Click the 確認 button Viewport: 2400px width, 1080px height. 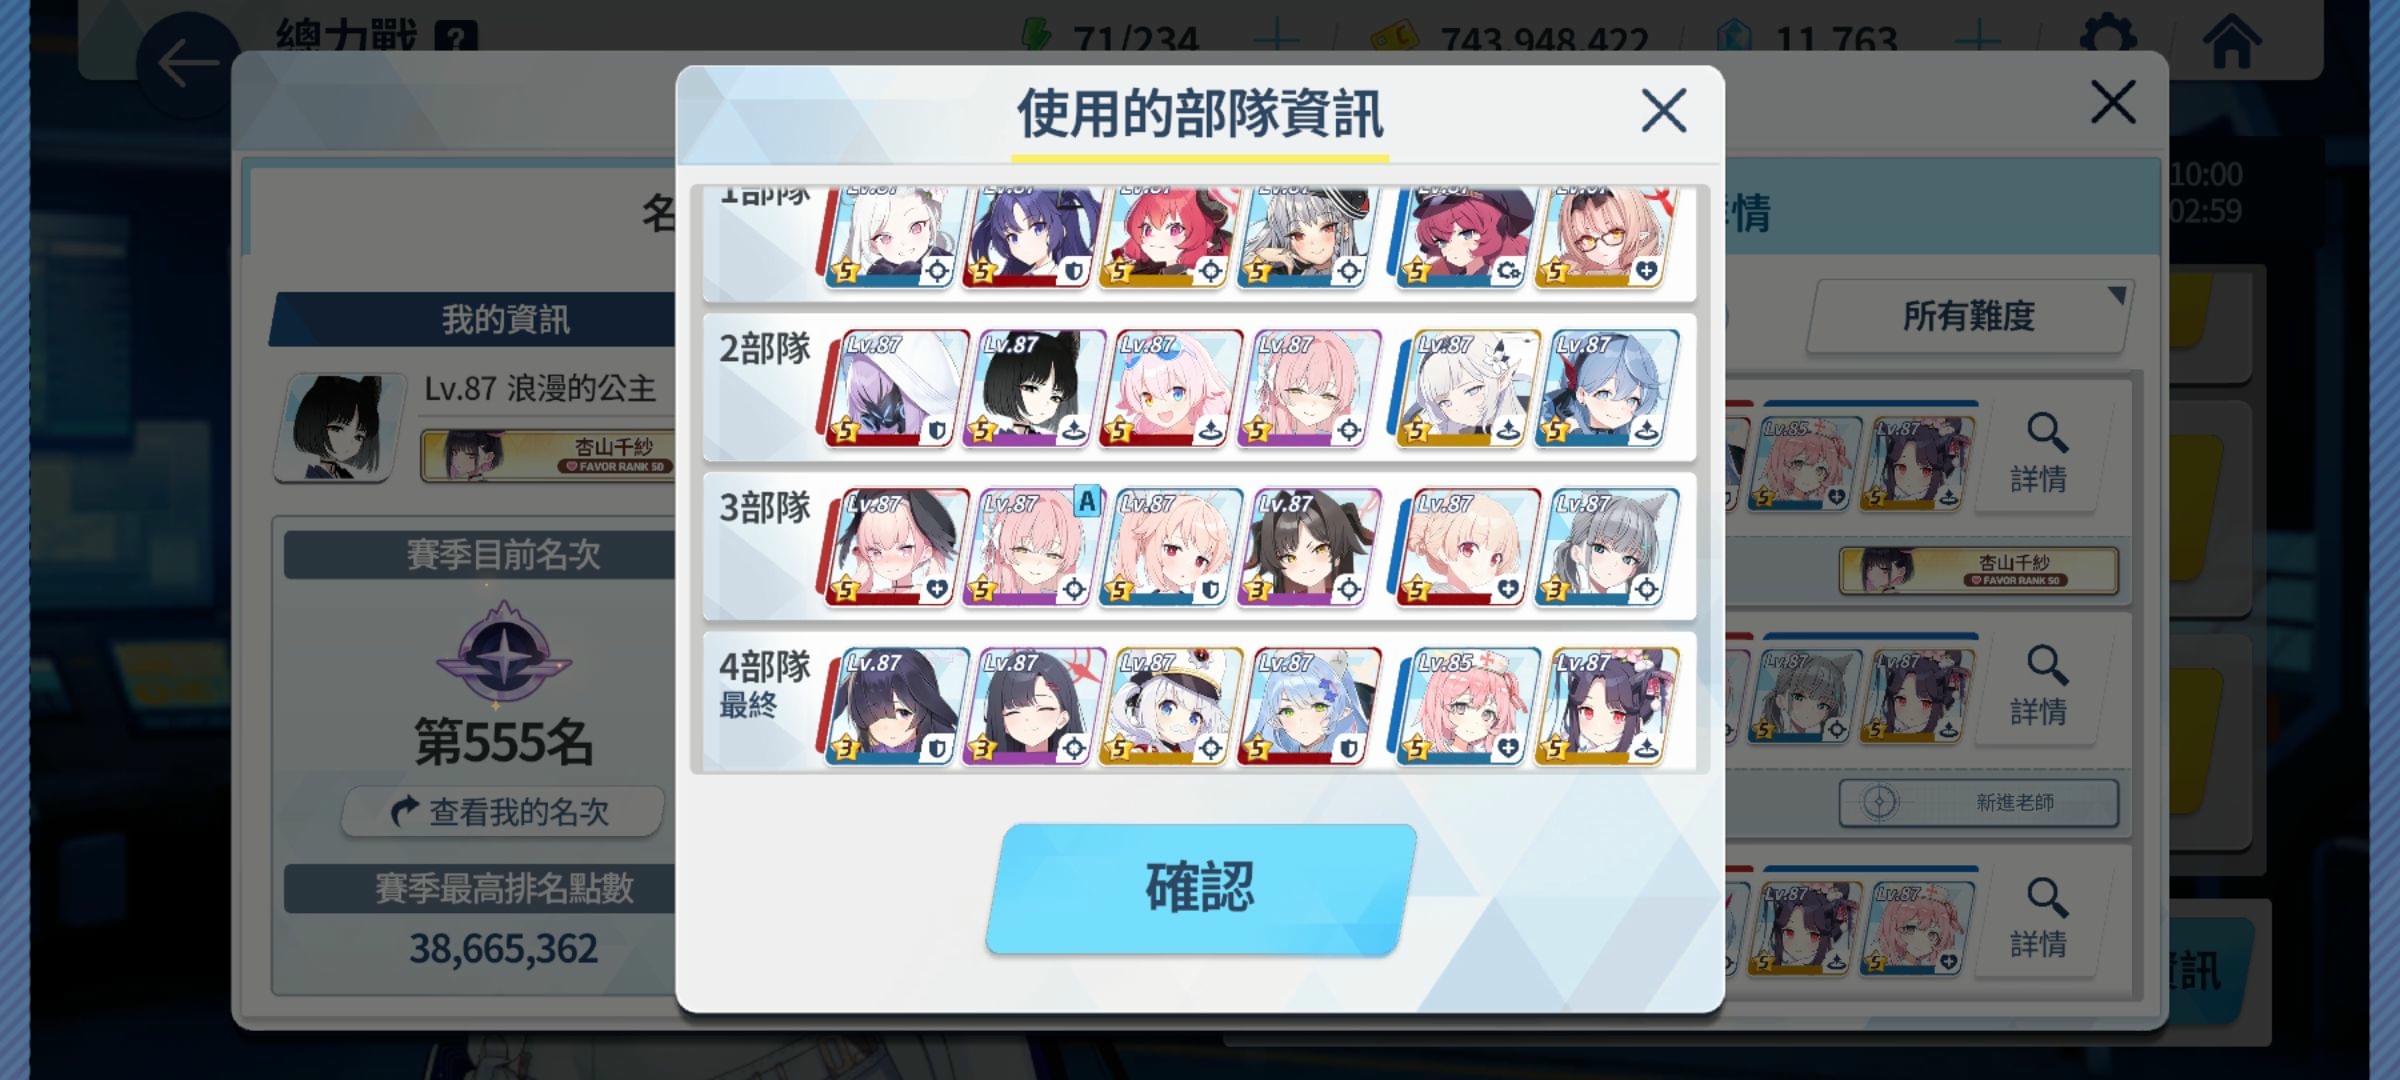[1200, 888]
